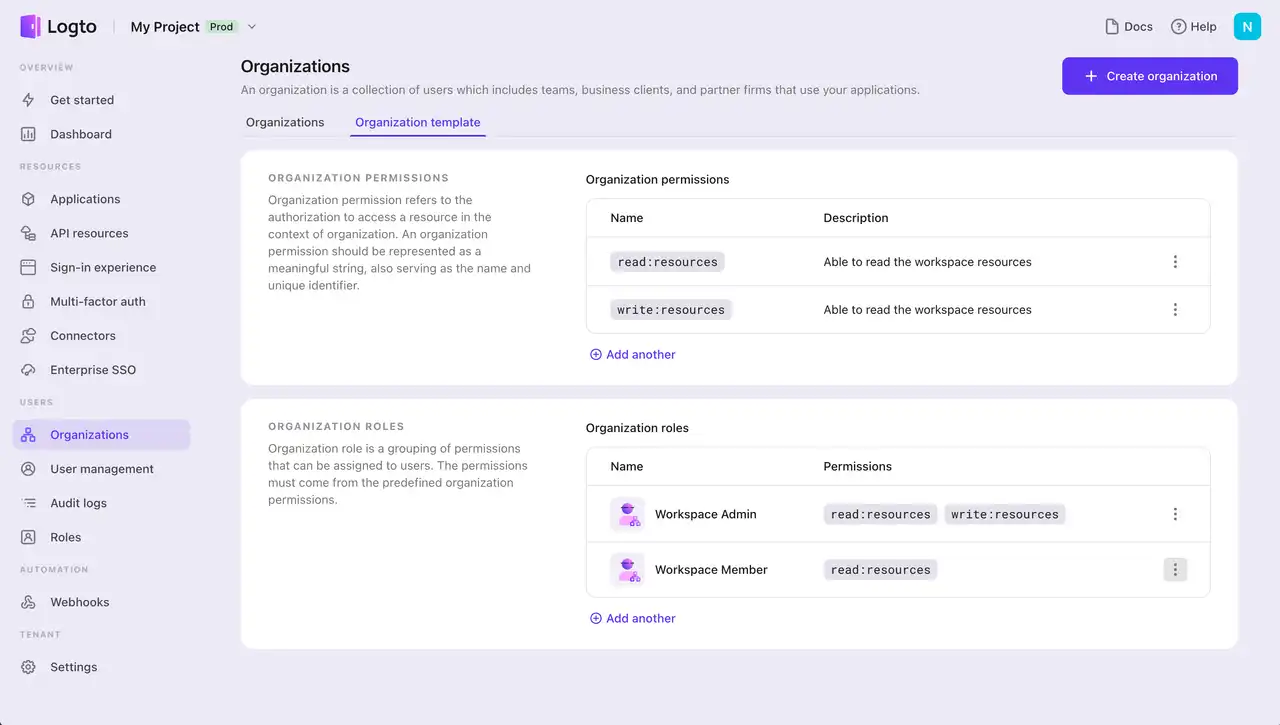
Task: Open tenant Settings
Action: (x=73, y=666)
